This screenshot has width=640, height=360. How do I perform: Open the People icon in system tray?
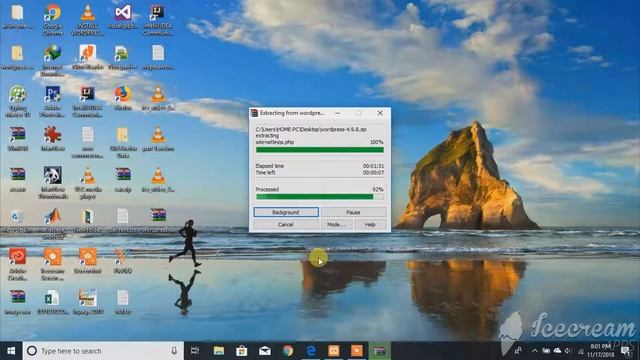(x=518, y=351)
